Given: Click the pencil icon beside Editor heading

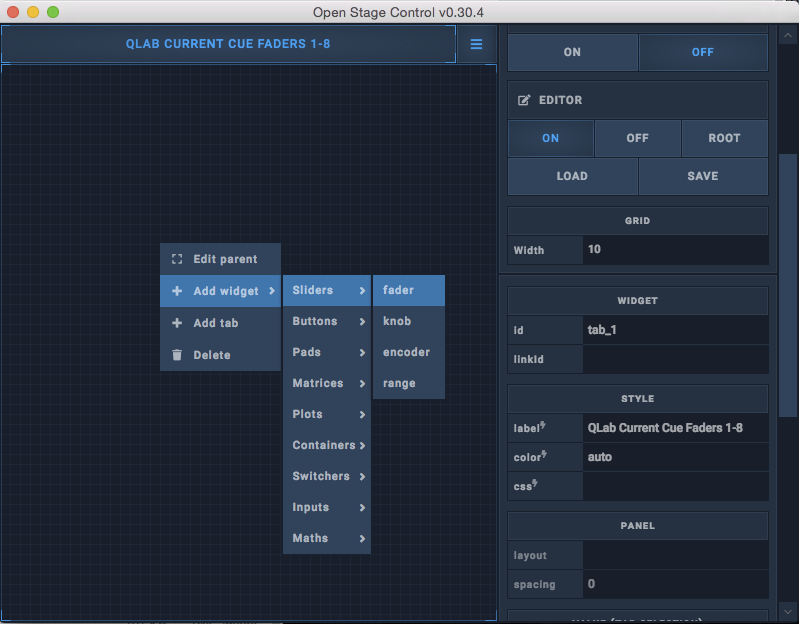Looking at the screenshot, I should pyautogui.click(x=524, y=100).
